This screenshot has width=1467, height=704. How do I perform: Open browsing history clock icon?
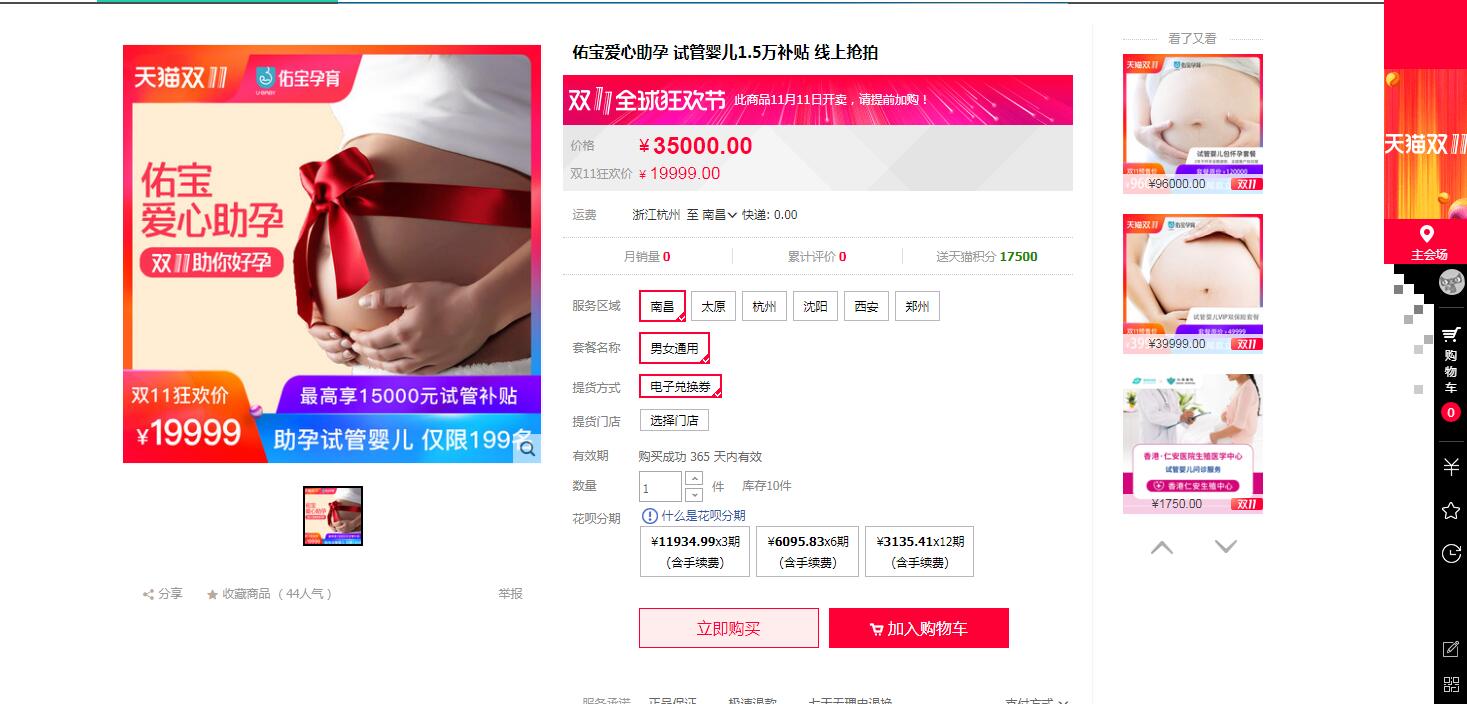pos(1450,553)
